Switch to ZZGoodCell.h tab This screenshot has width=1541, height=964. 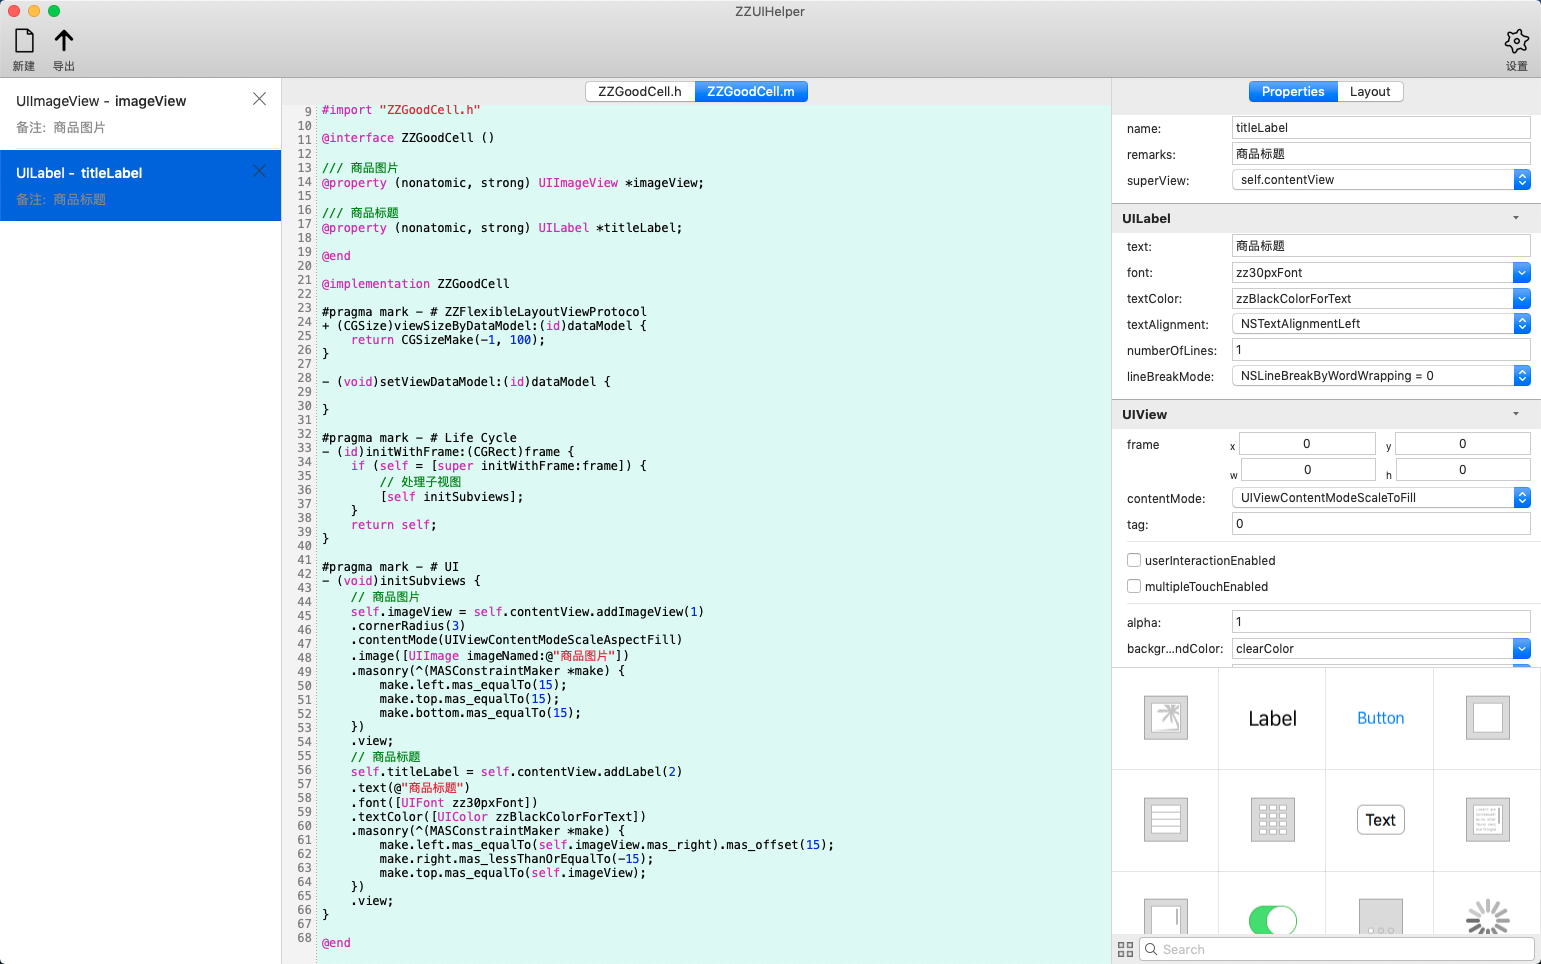640,91
